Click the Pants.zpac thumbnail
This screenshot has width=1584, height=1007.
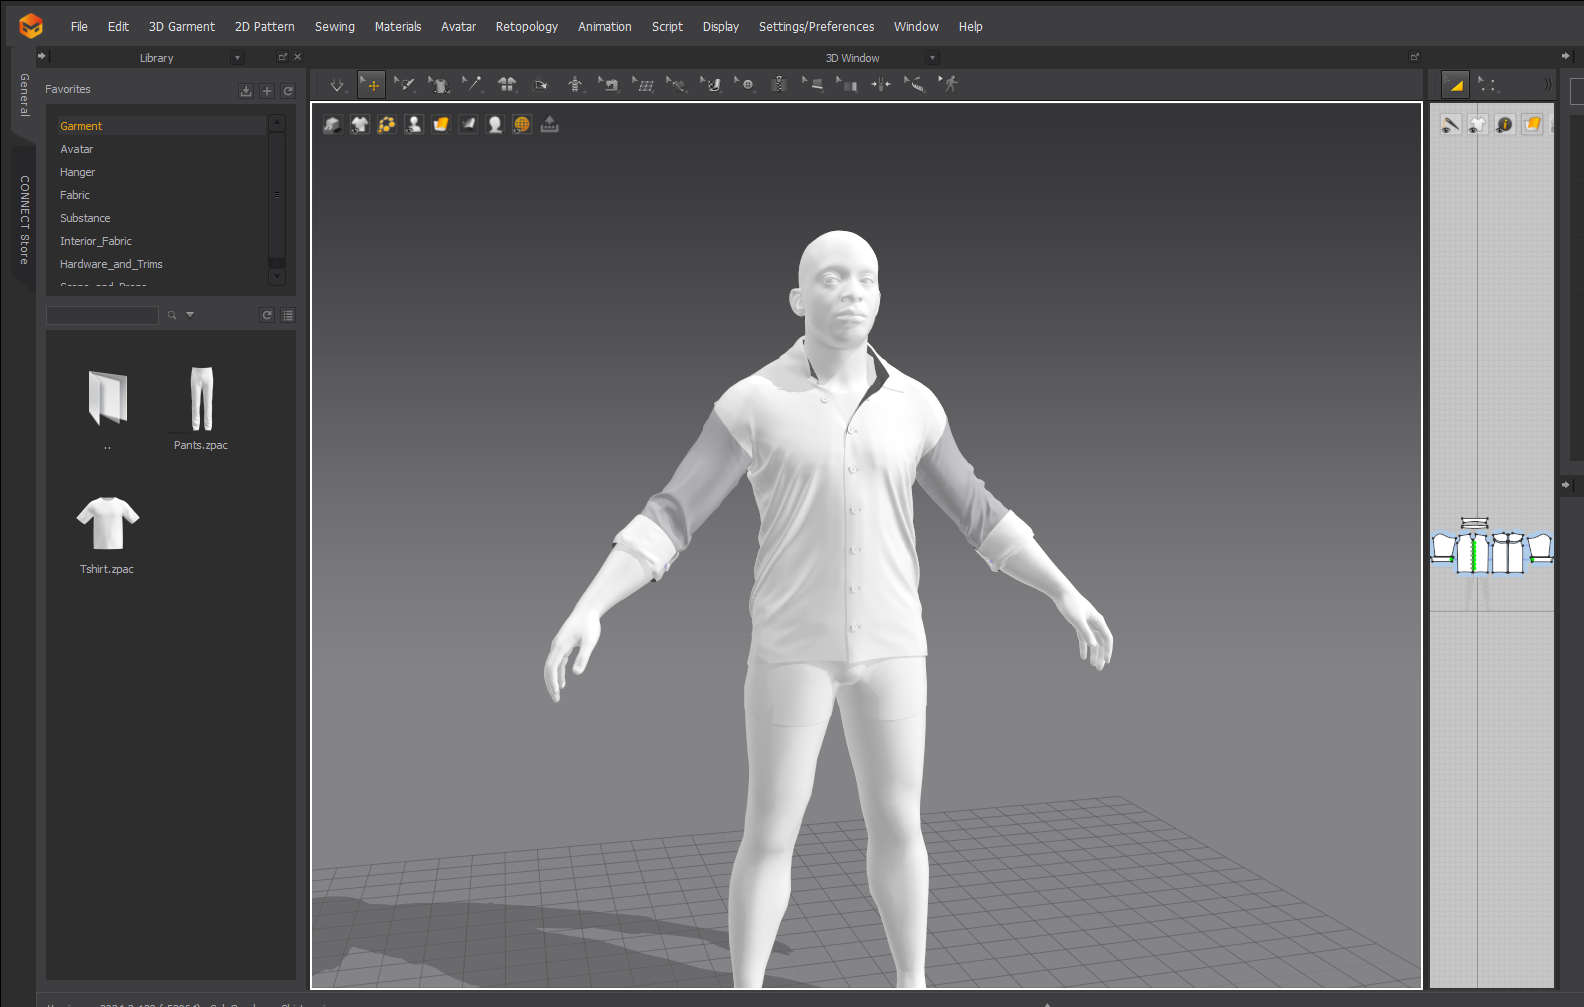click(201, 400)
